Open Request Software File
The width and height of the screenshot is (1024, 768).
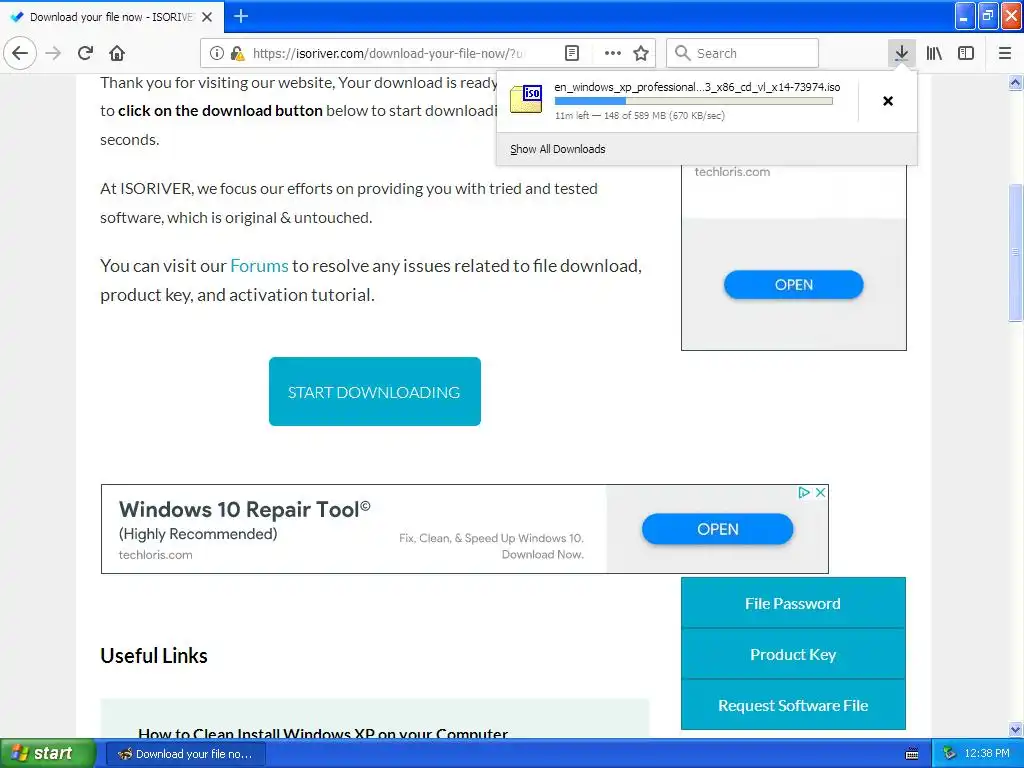(793, 705)
